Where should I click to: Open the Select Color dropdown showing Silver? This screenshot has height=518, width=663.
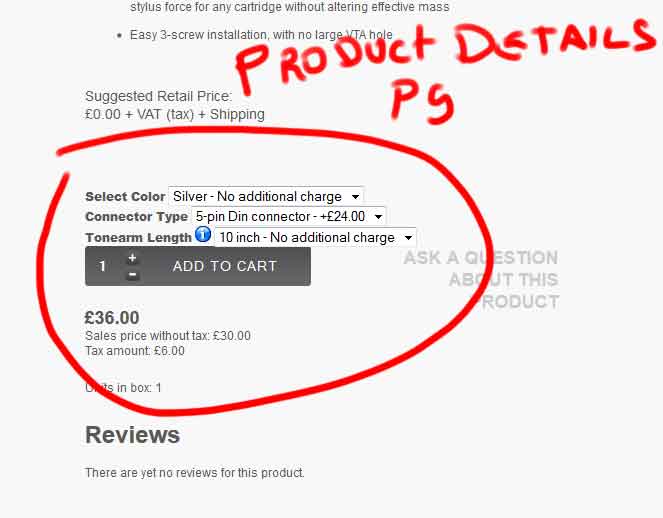click(266, 196)
